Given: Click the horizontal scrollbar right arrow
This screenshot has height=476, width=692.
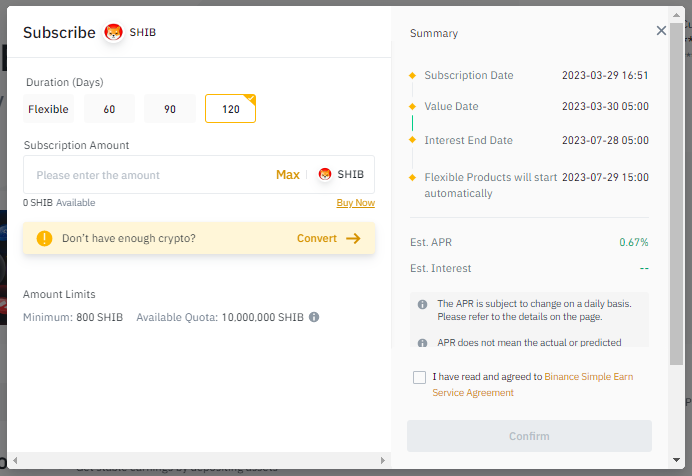Looking at the screenshot, I should pos(383,461).
